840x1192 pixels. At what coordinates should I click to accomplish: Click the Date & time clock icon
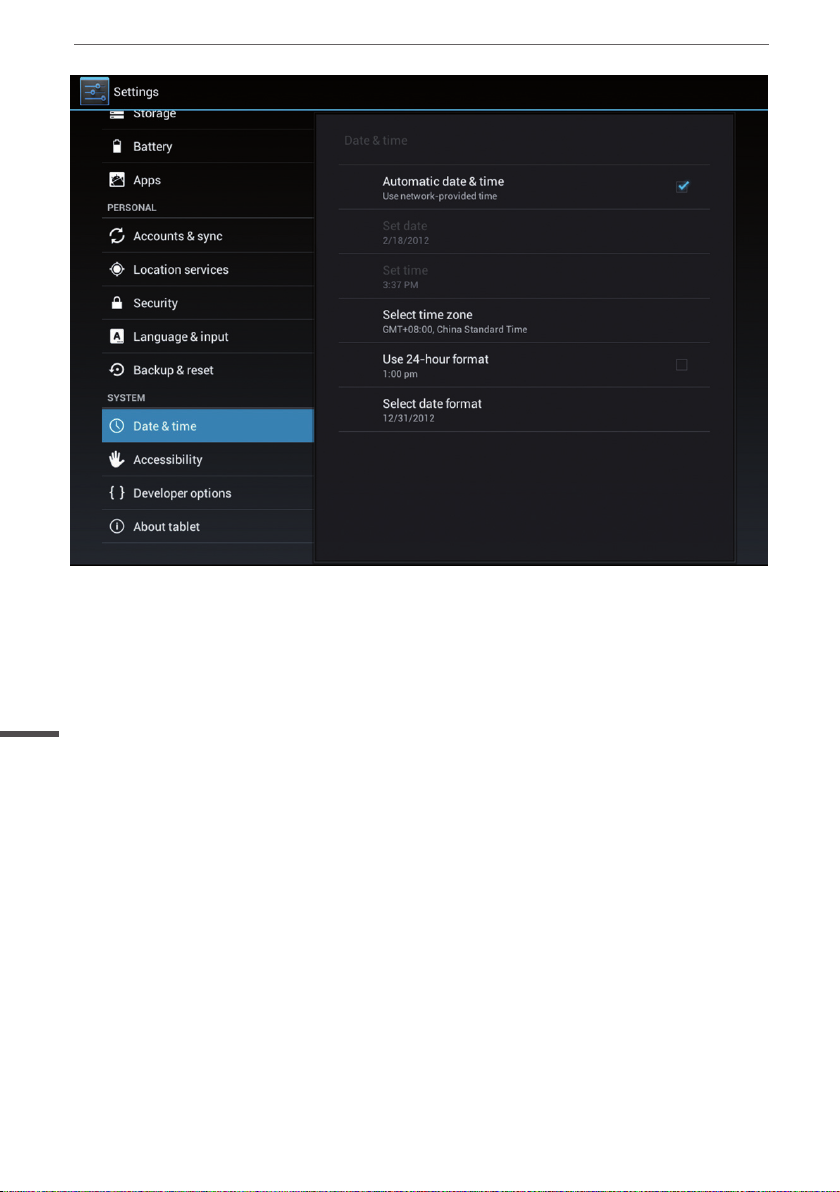[x=116, y=426]
